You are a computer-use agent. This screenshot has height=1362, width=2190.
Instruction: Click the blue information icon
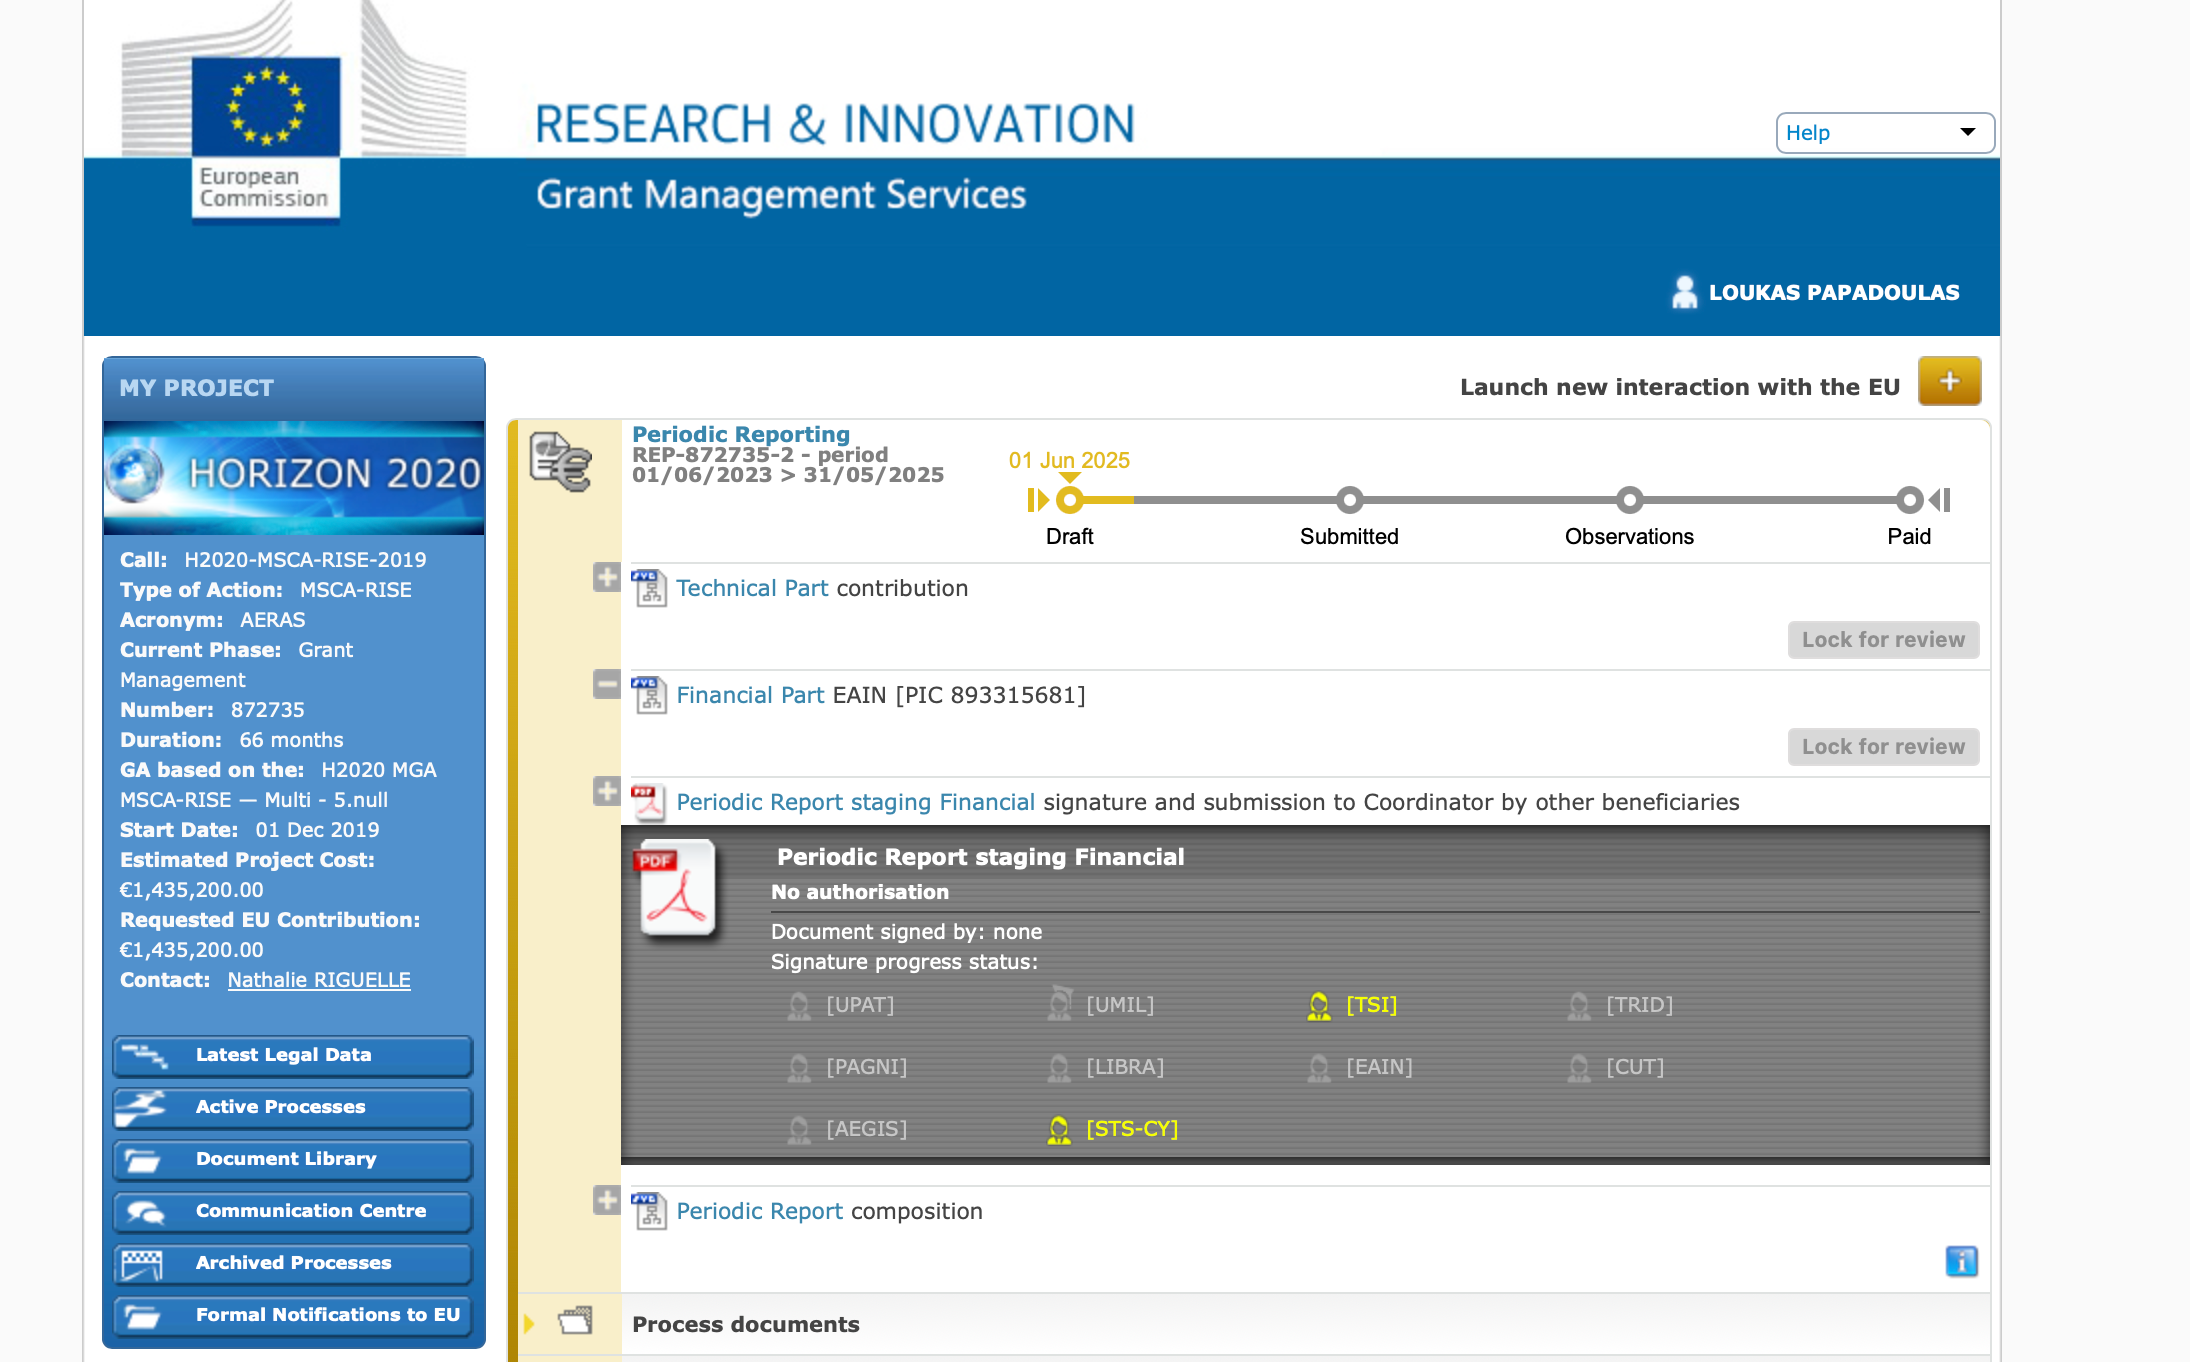click(1961, 1261)
